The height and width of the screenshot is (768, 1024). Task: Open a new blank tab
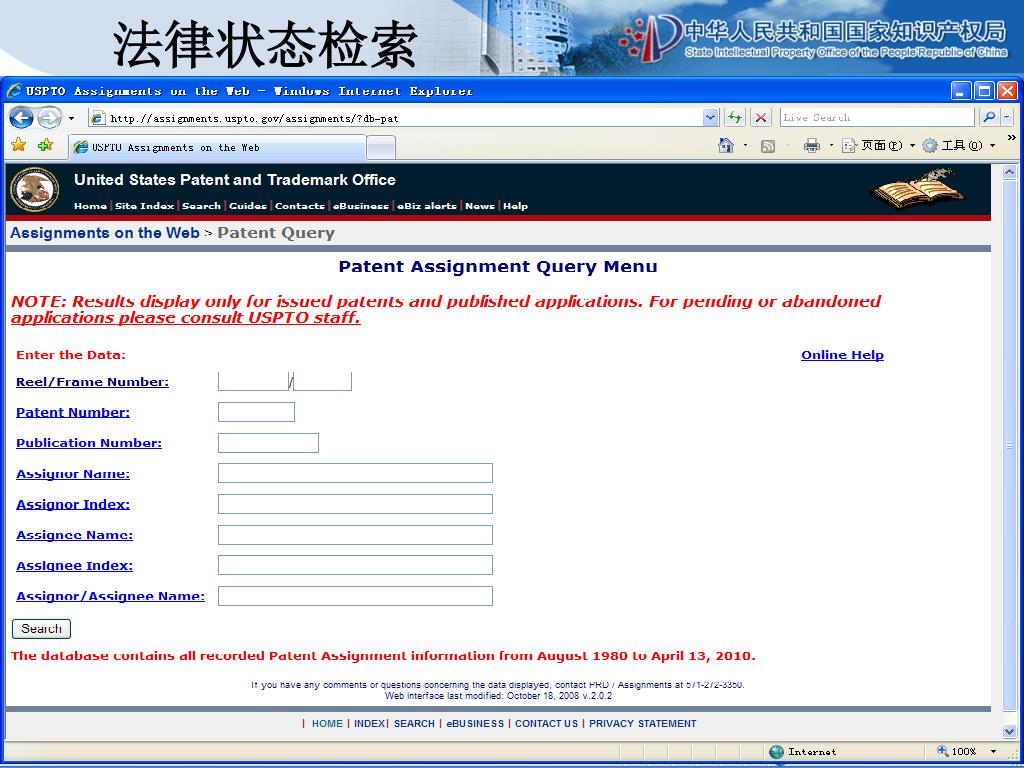pos(381,148)
